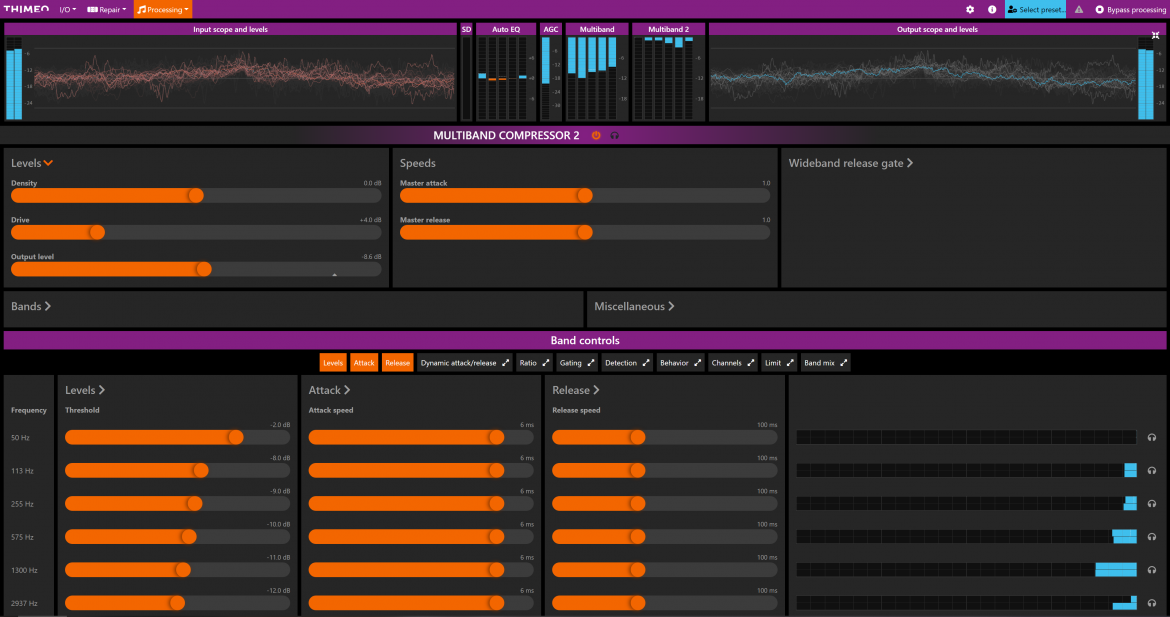This screenshot has height=617, width=1170.
Task: Click the Multiband Compressor 2 headphones icon
Action: point(614,135)
